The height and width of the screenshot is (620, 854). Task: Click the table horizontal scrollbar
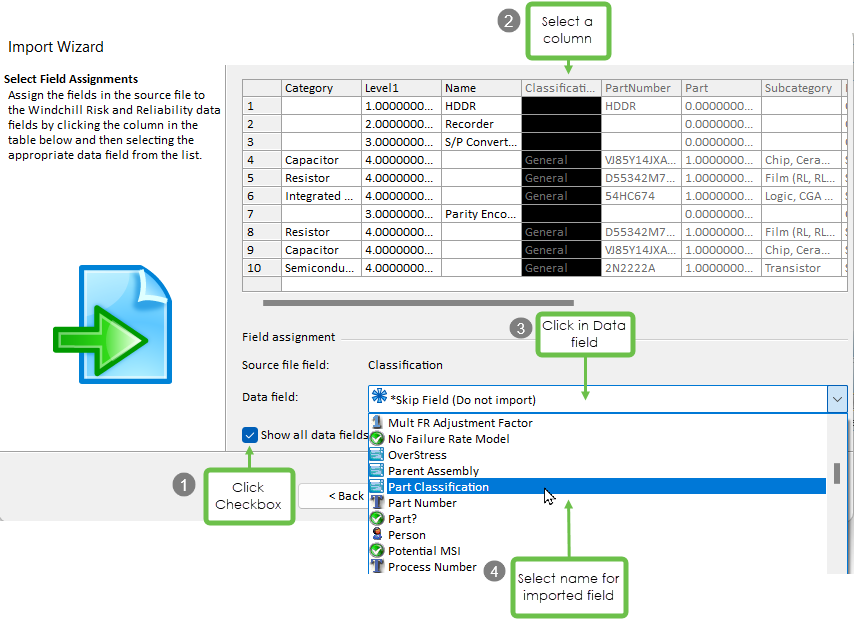coord(418,302)
